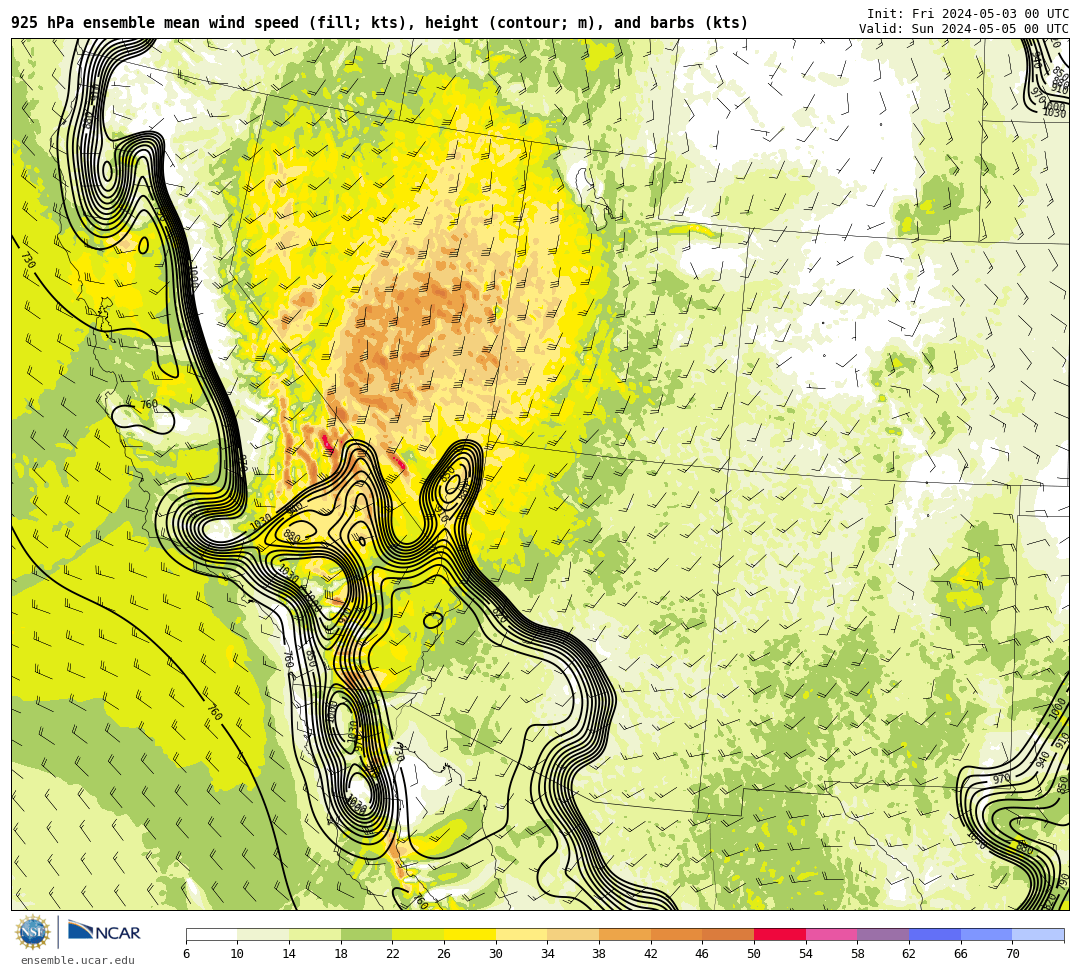Click the colorbar tick label '38'

[599, 954]
